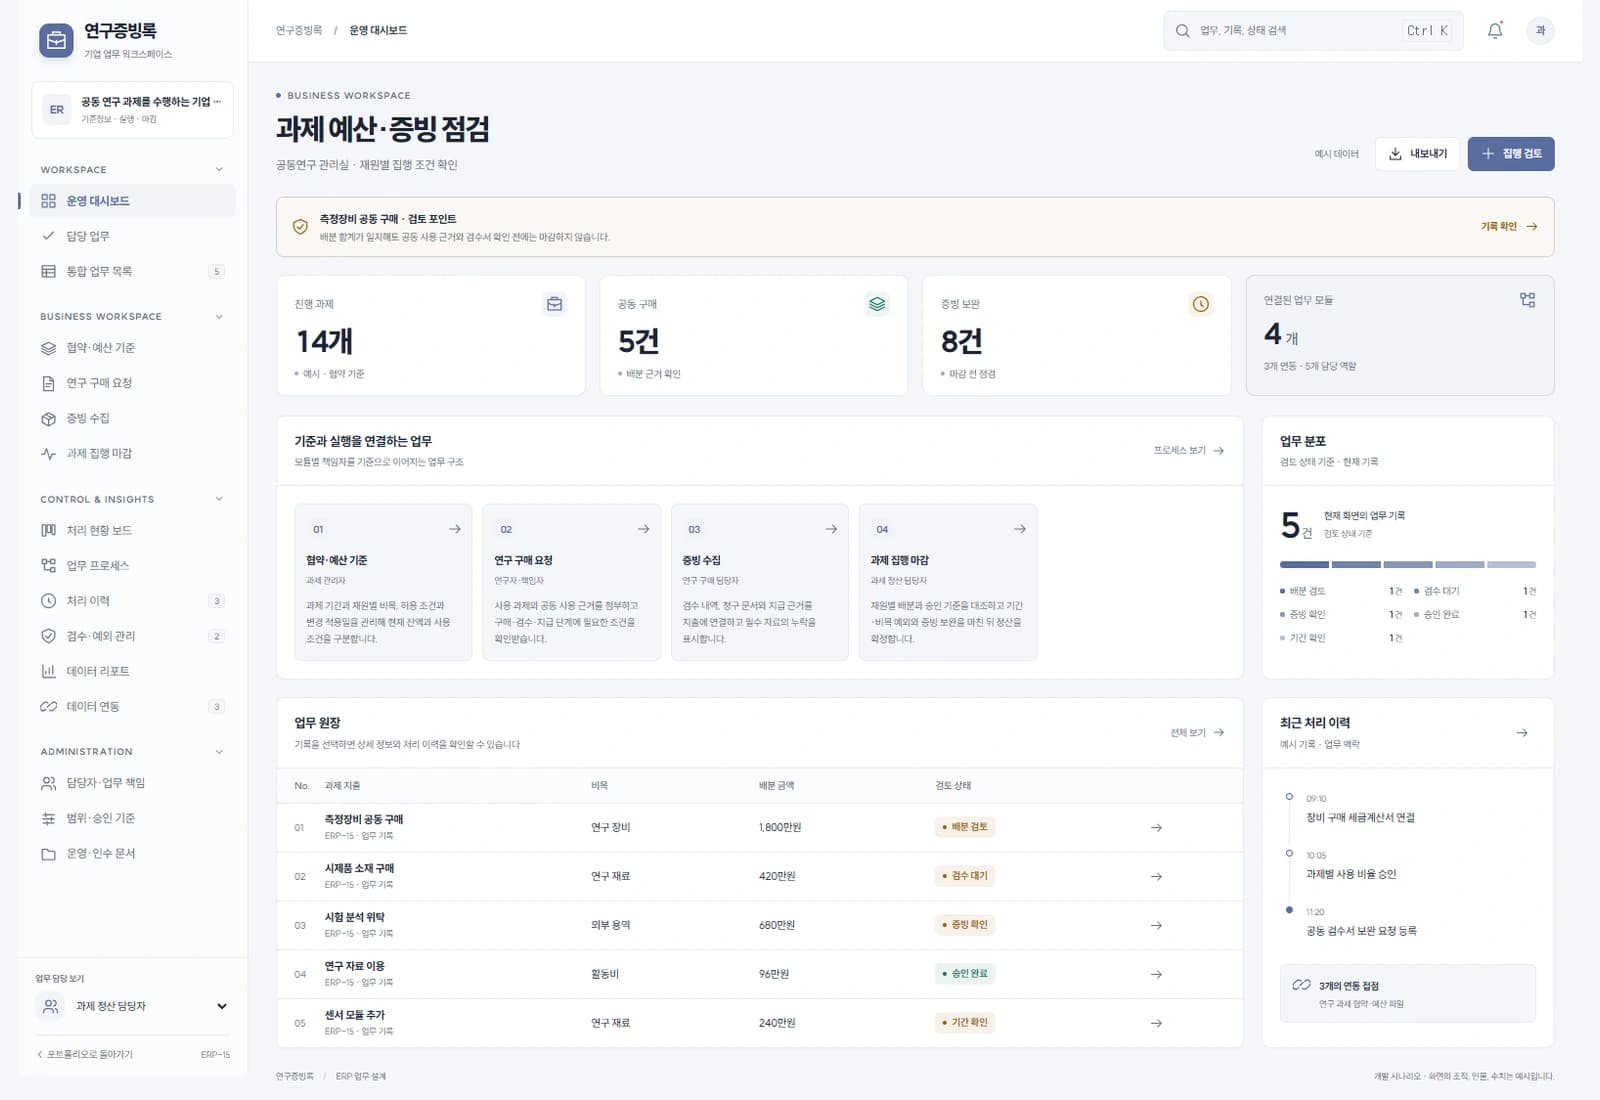
Task: Go to 통합 업무 목록 menu item
Action: [x=133, y=271]
